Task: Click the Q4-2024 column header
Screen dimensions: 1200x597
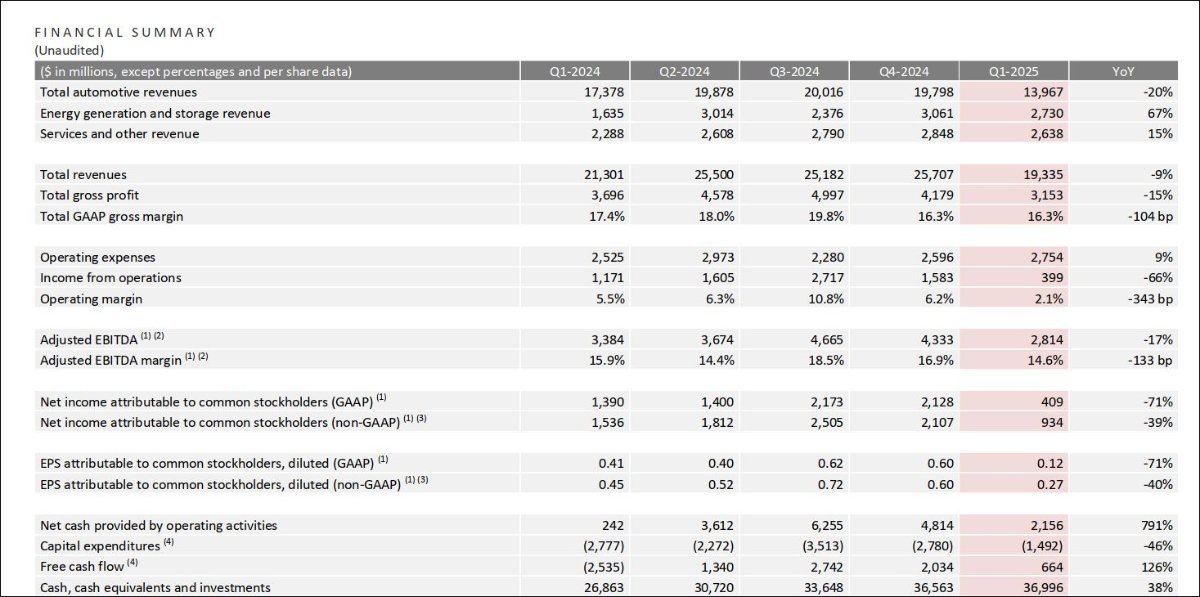Action: click(904, 71)
